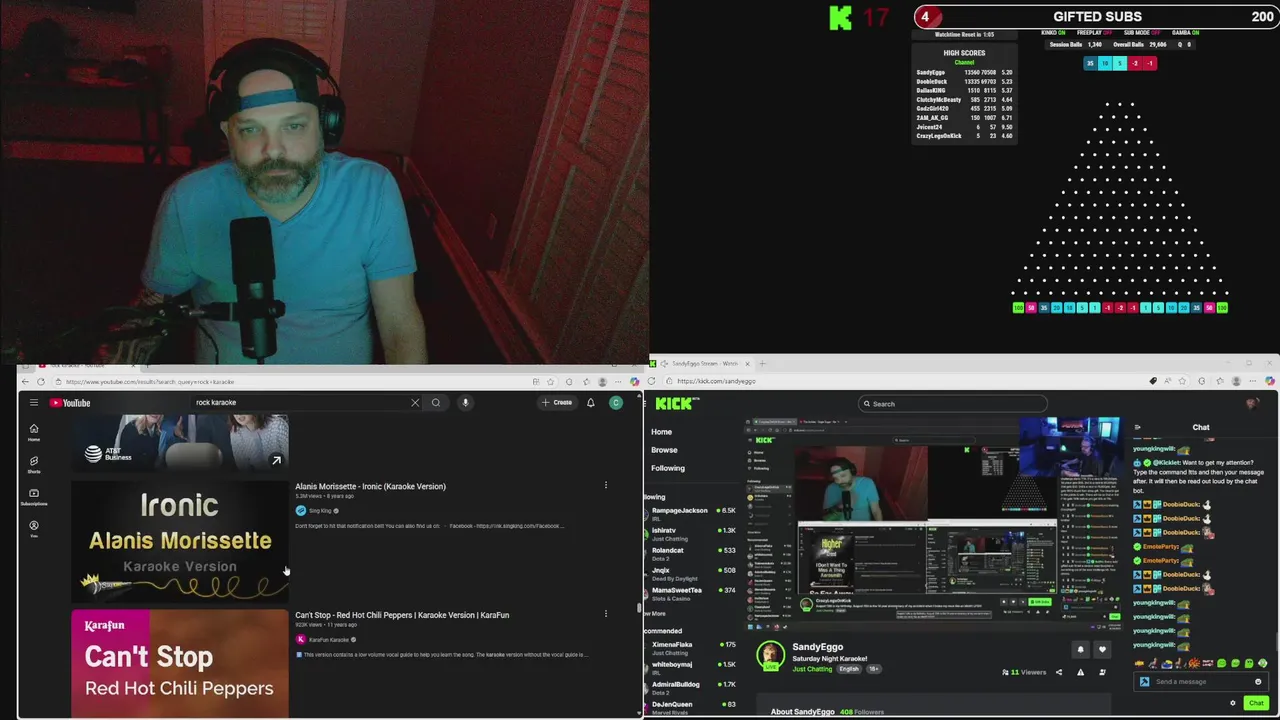Expand Show More in Kick following list
1280x720 pixels.
656,613
